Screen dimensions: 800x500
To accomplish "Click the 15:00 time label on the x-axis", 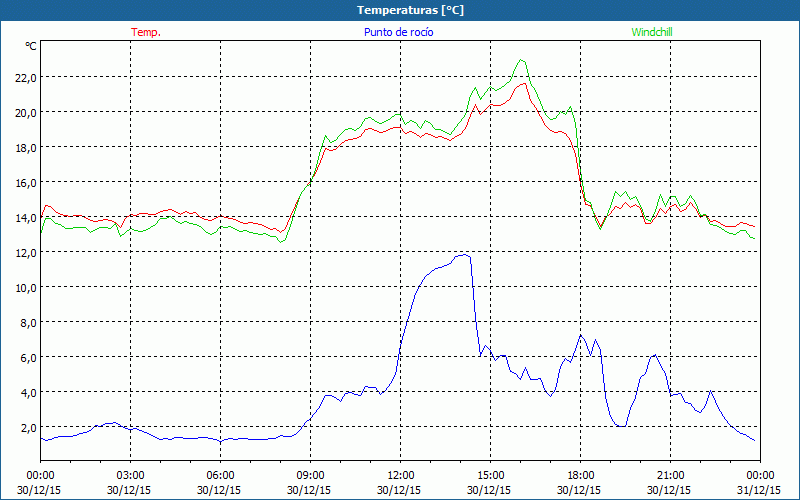I will click(490, 476).
